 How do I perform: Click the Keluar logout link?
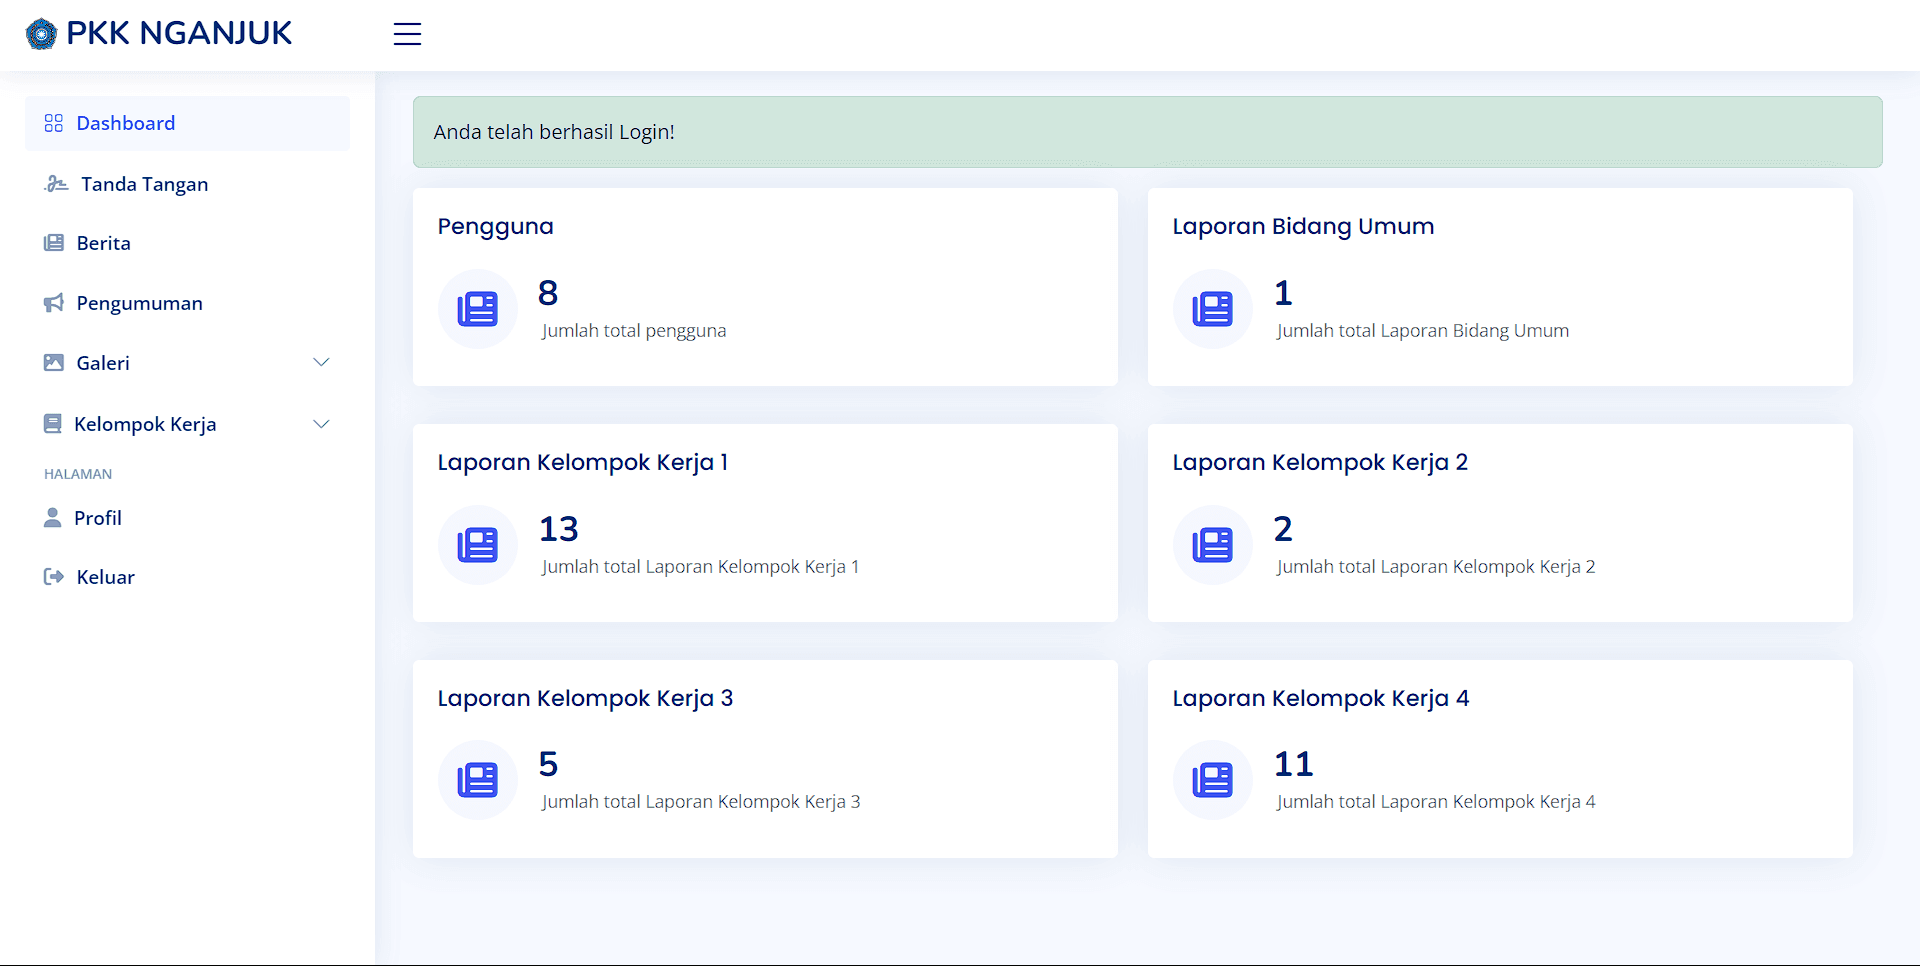(x=105, y=577)
